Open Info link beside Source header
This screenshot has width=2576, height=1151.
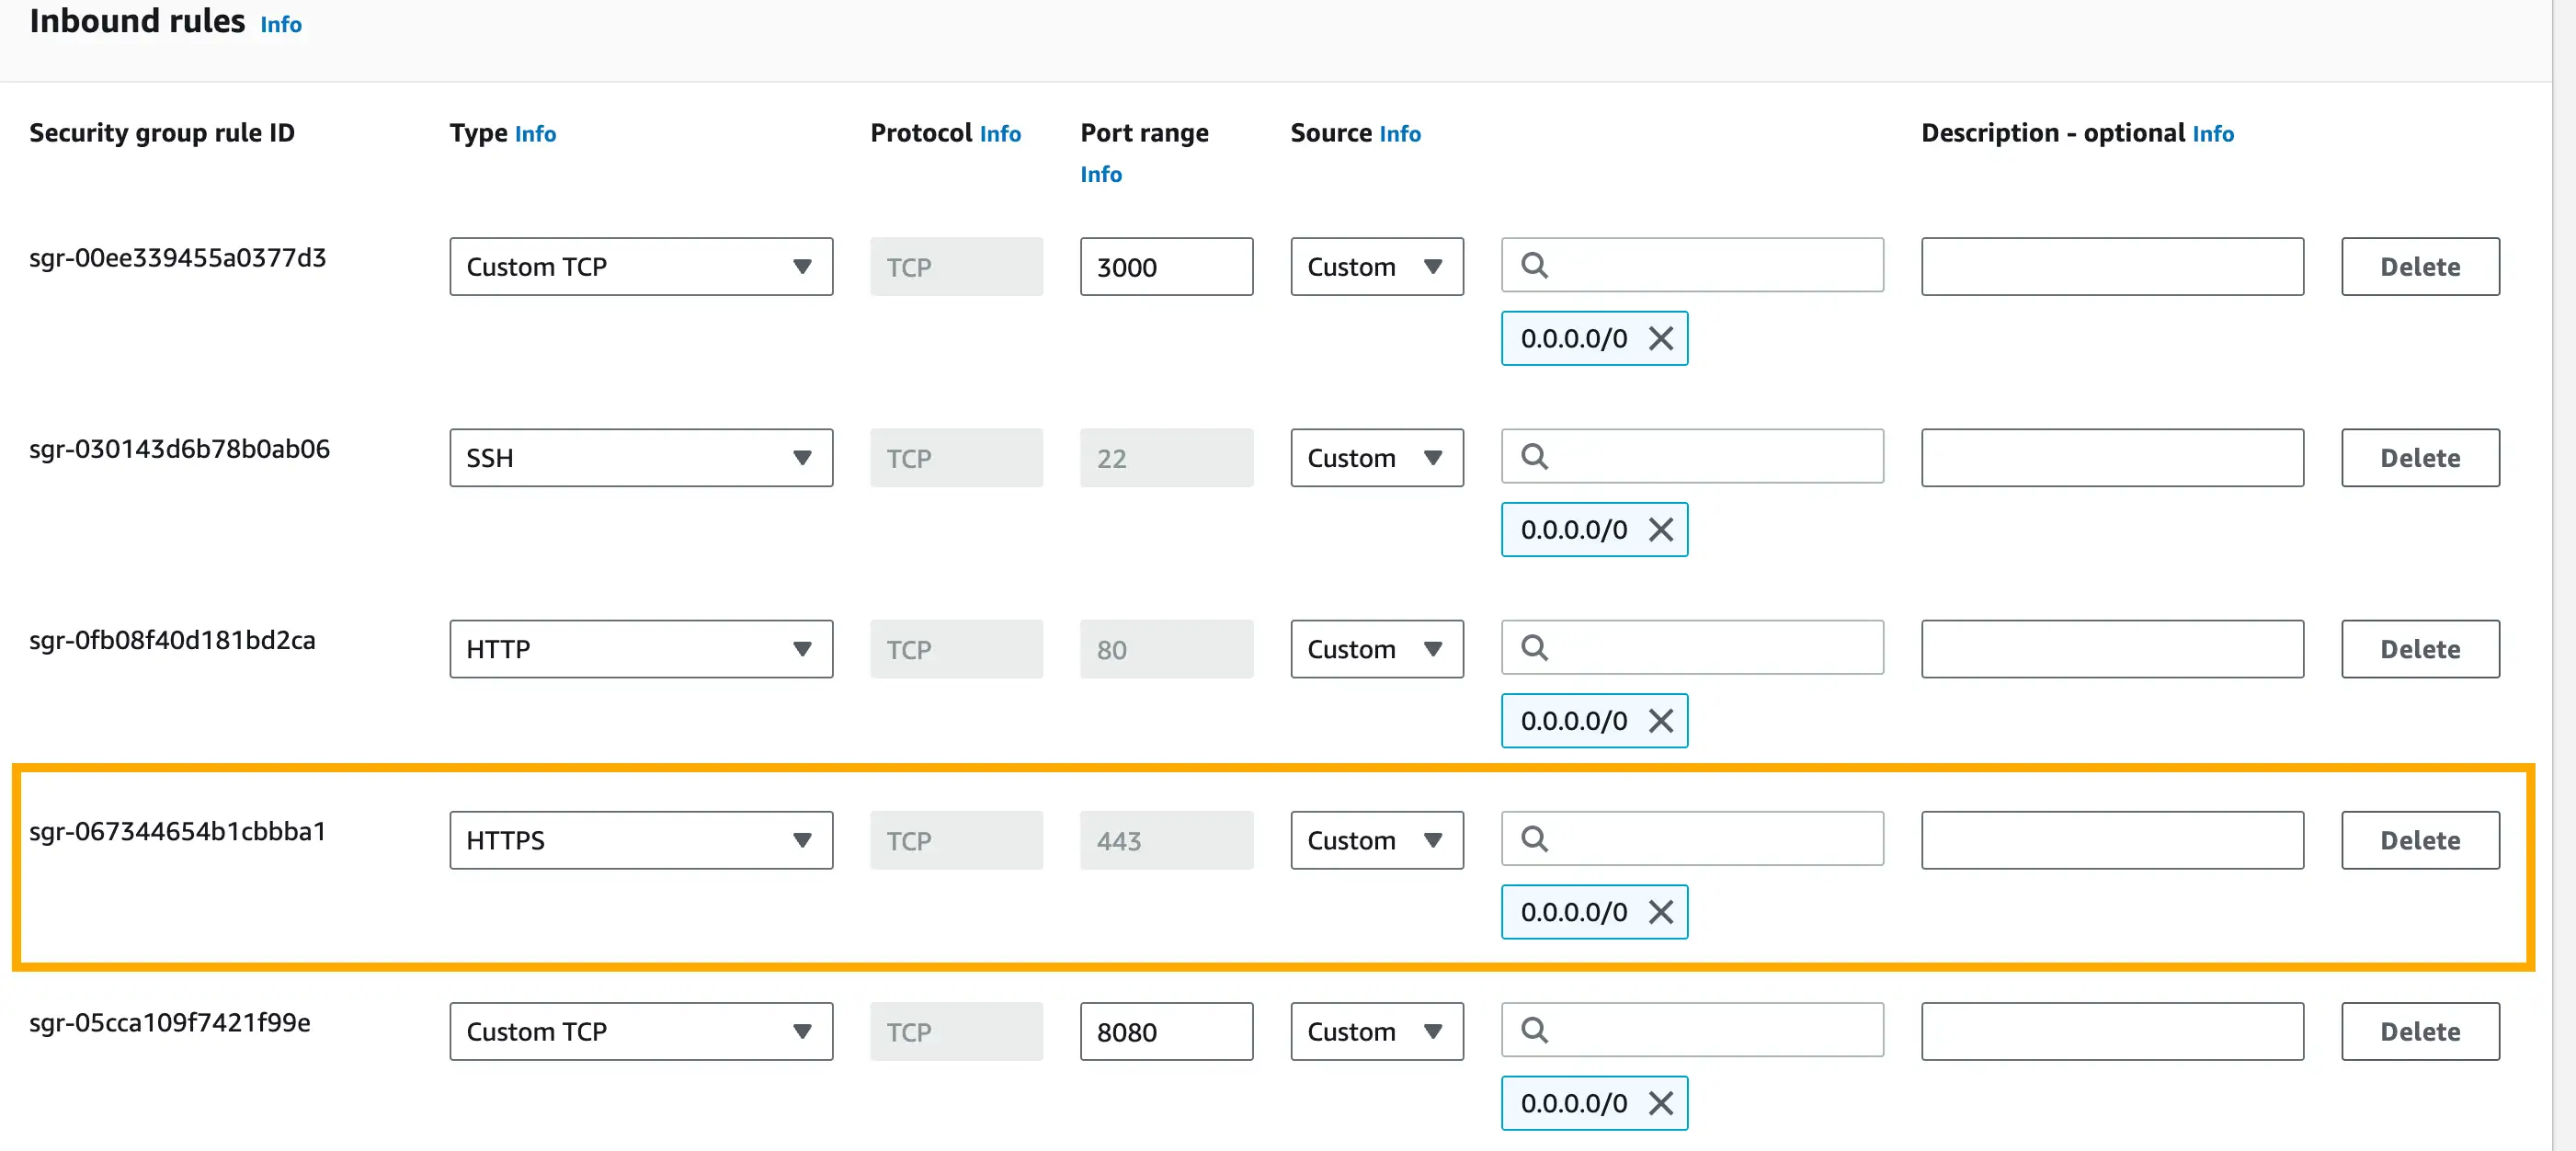tap(1399, 133)
